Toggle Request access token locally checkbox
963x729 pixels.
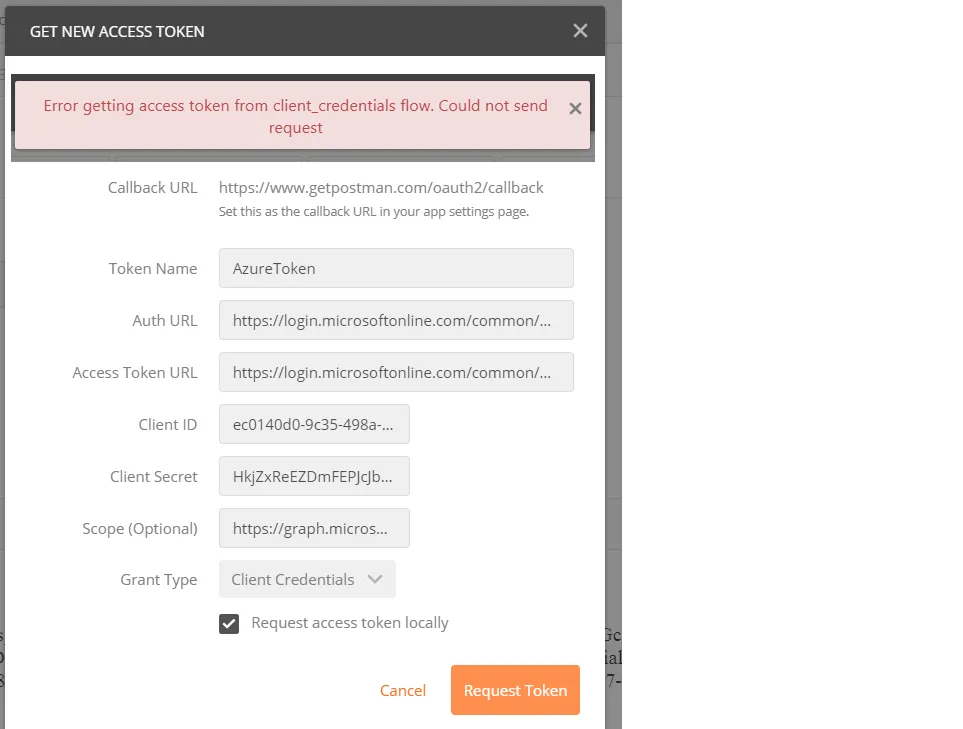click(x=230, y=624)
